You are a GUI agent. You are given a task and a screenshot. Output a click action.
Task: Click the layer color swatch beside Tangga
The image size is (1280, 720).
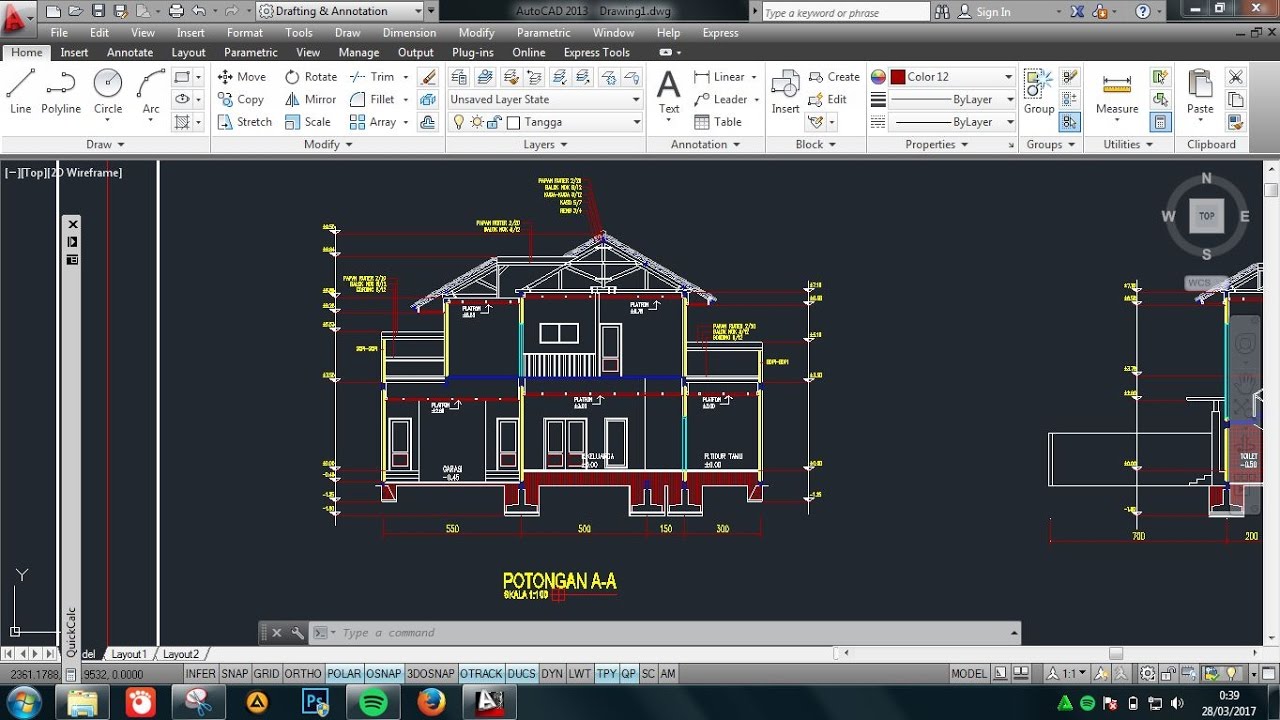click(x=514, y=122)
